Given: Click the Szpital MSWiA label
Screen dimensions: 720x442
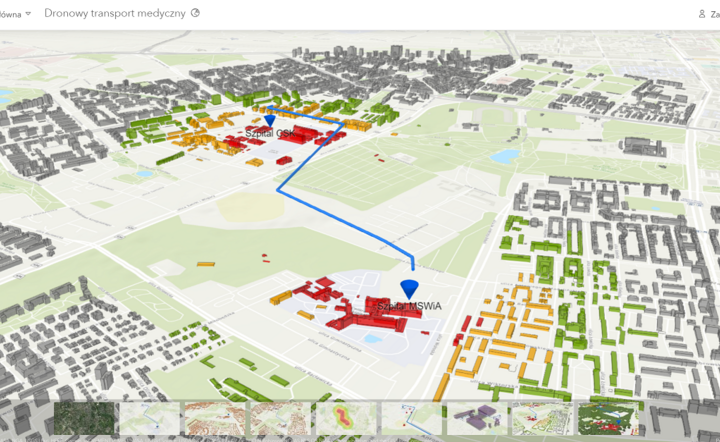Looking at the screenshot, I should point(409,306).
